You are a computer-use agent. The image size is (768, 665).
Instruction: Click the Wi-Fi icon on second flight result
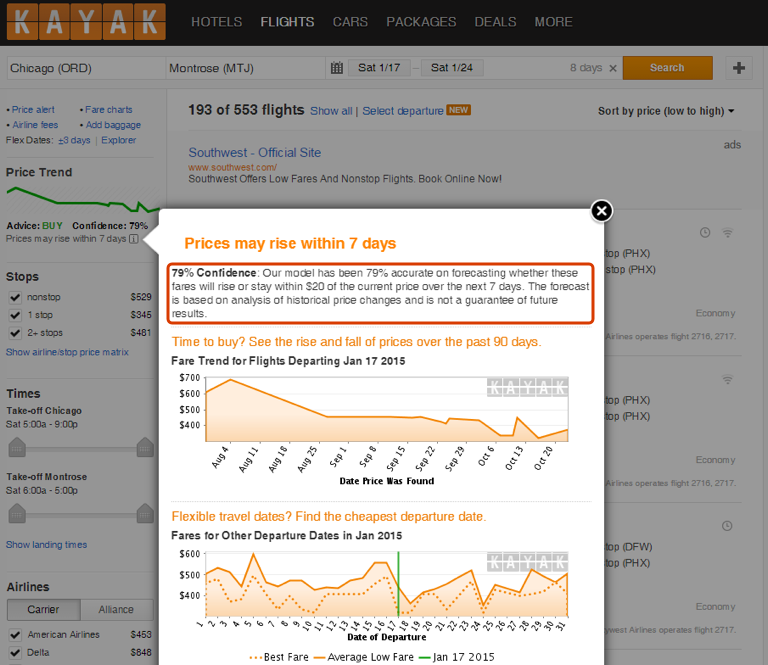728,380
